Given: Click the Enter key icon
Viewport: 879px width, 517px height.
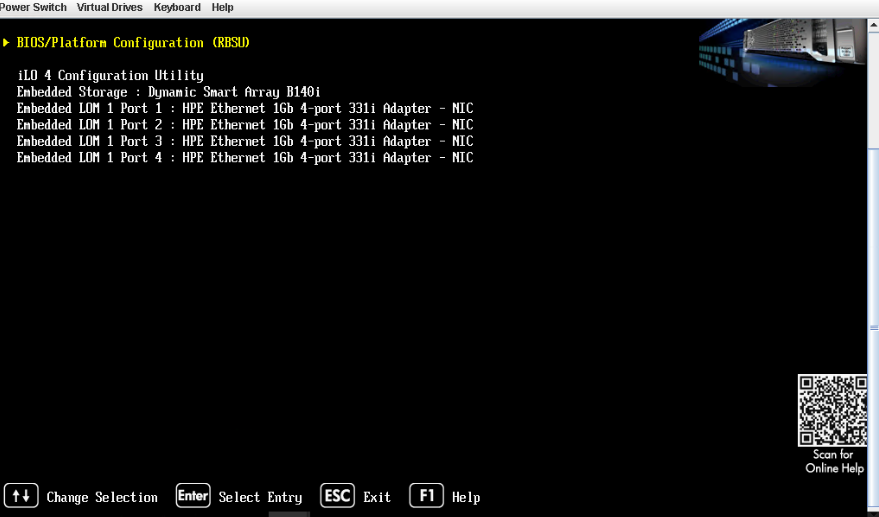Looking at the screenshot, I should point(193,496).
